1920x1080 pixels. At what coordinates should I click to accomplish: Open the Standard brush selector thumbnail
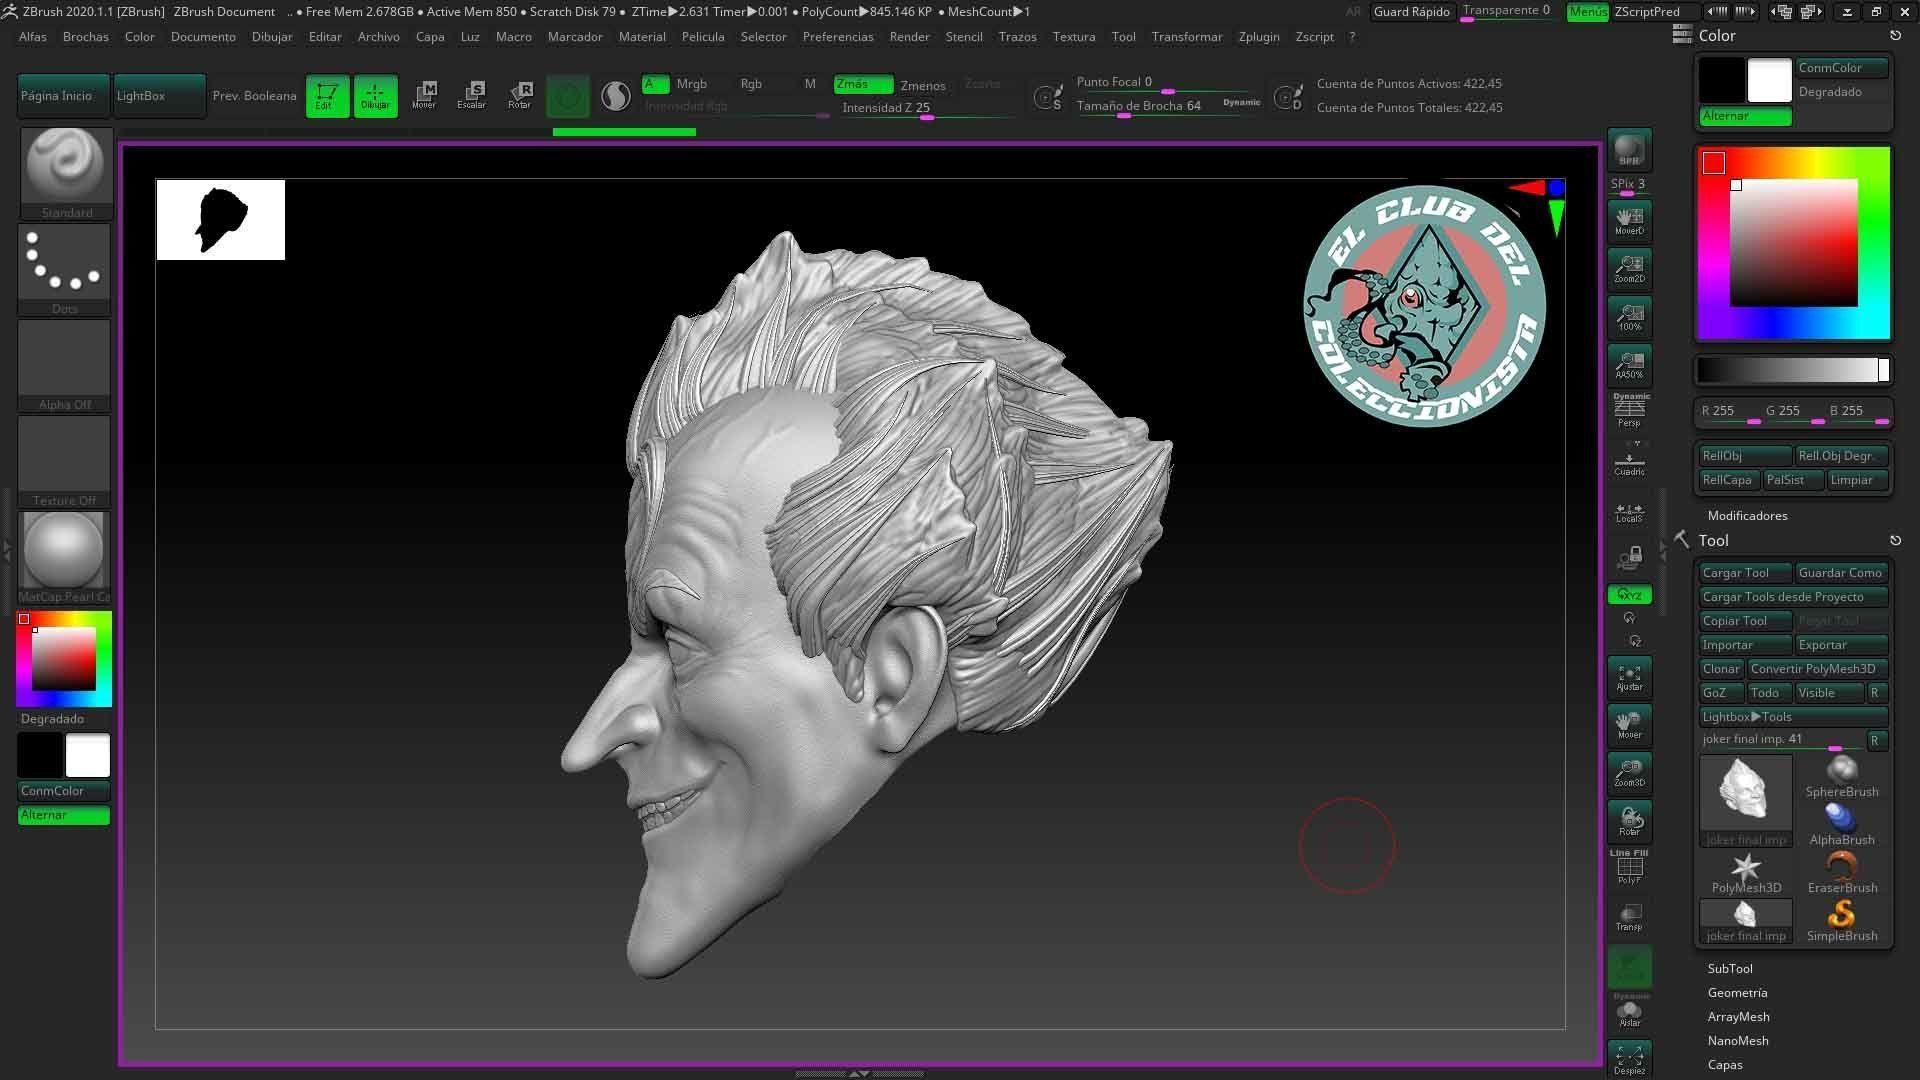pos(65,172)
